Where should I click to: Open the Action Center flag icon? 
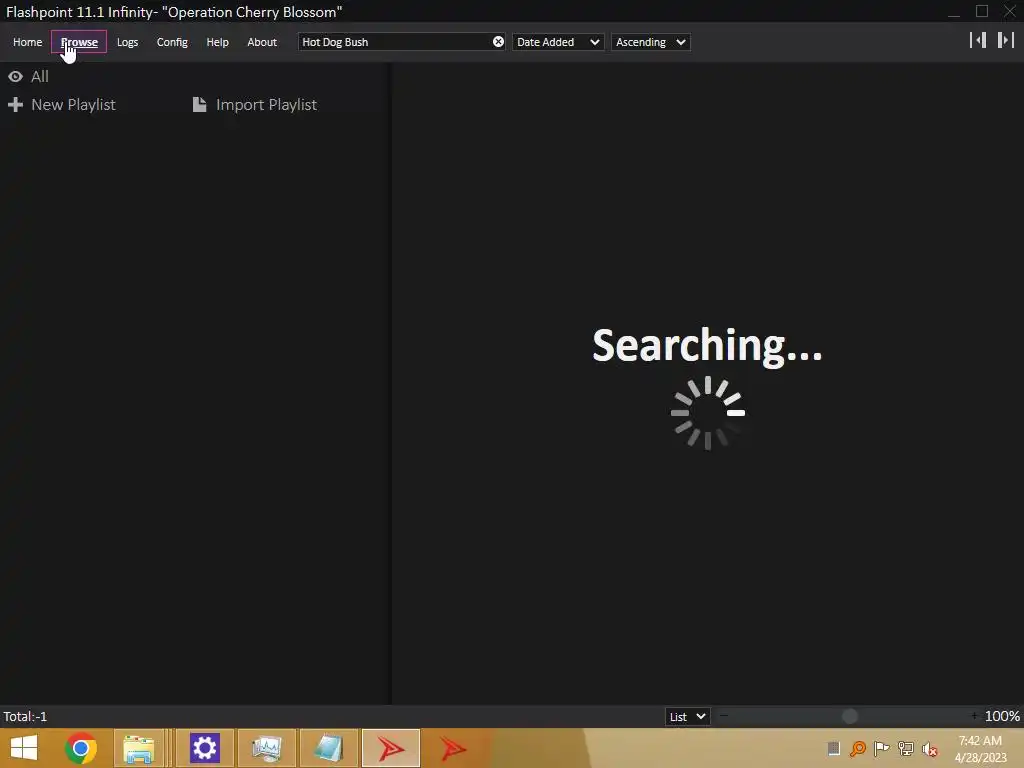tap(882, 748)
